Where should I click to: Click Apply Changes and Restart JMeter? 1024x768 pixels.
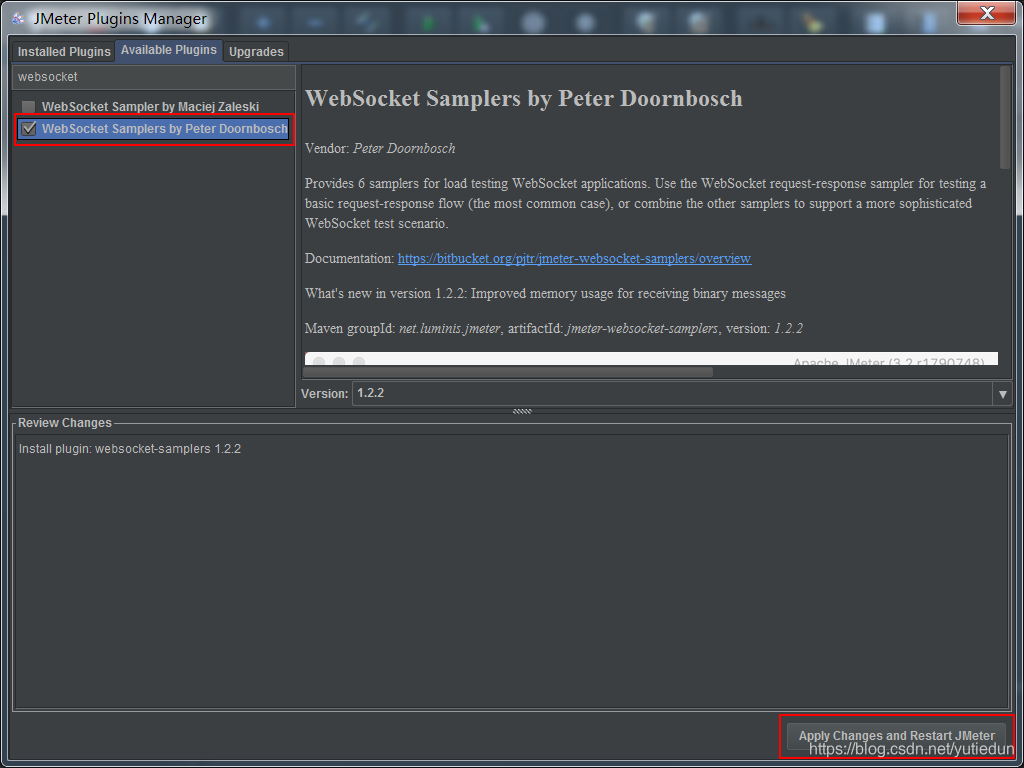[x=895, y=735]
